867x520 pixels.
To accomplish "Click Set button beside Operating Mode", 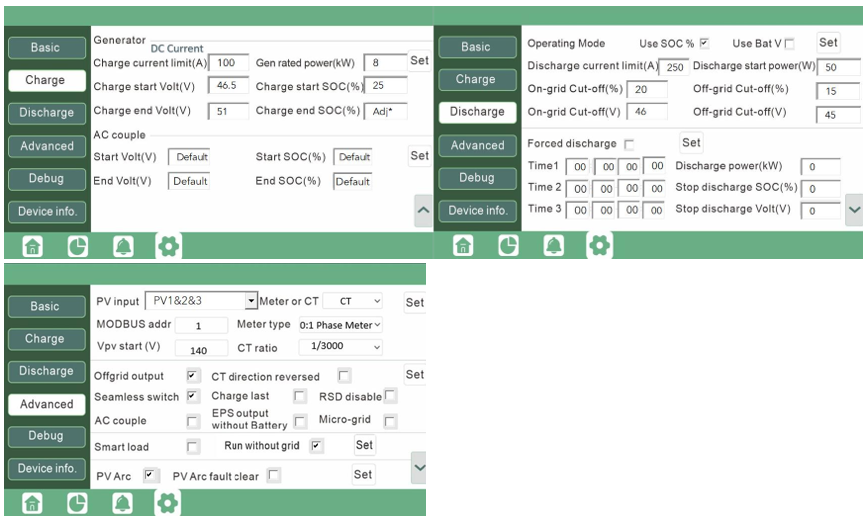I will coord(828,43).
